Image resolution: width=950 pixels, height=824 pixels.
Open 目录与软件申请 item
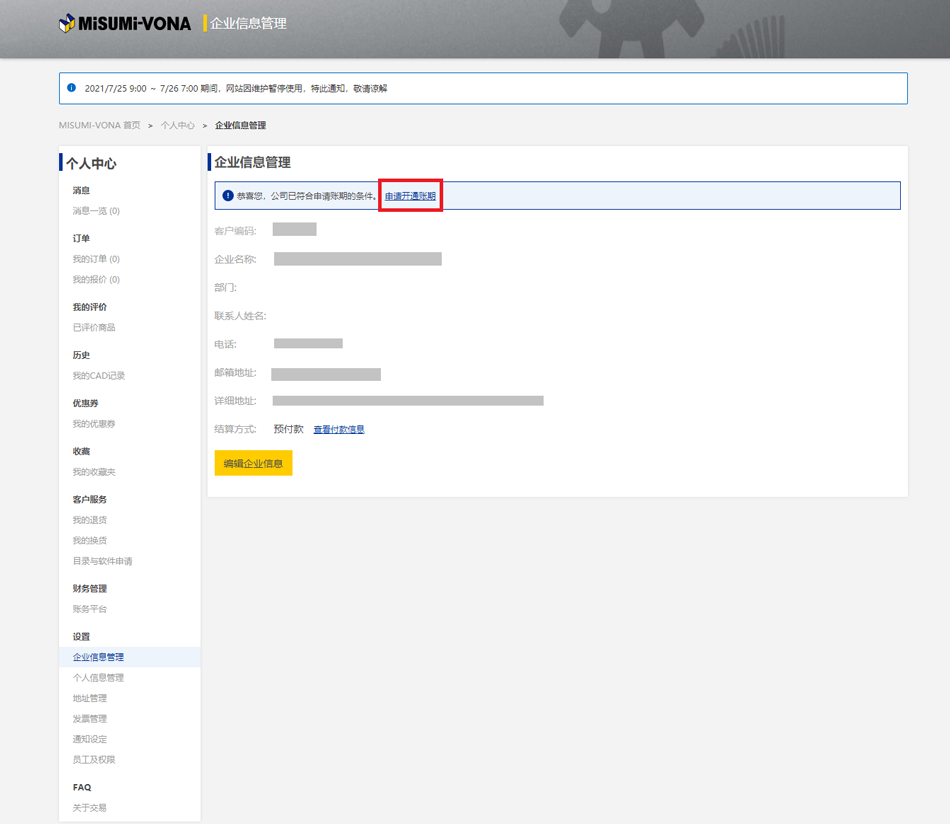pyautogui.click(x=102, y=561)
